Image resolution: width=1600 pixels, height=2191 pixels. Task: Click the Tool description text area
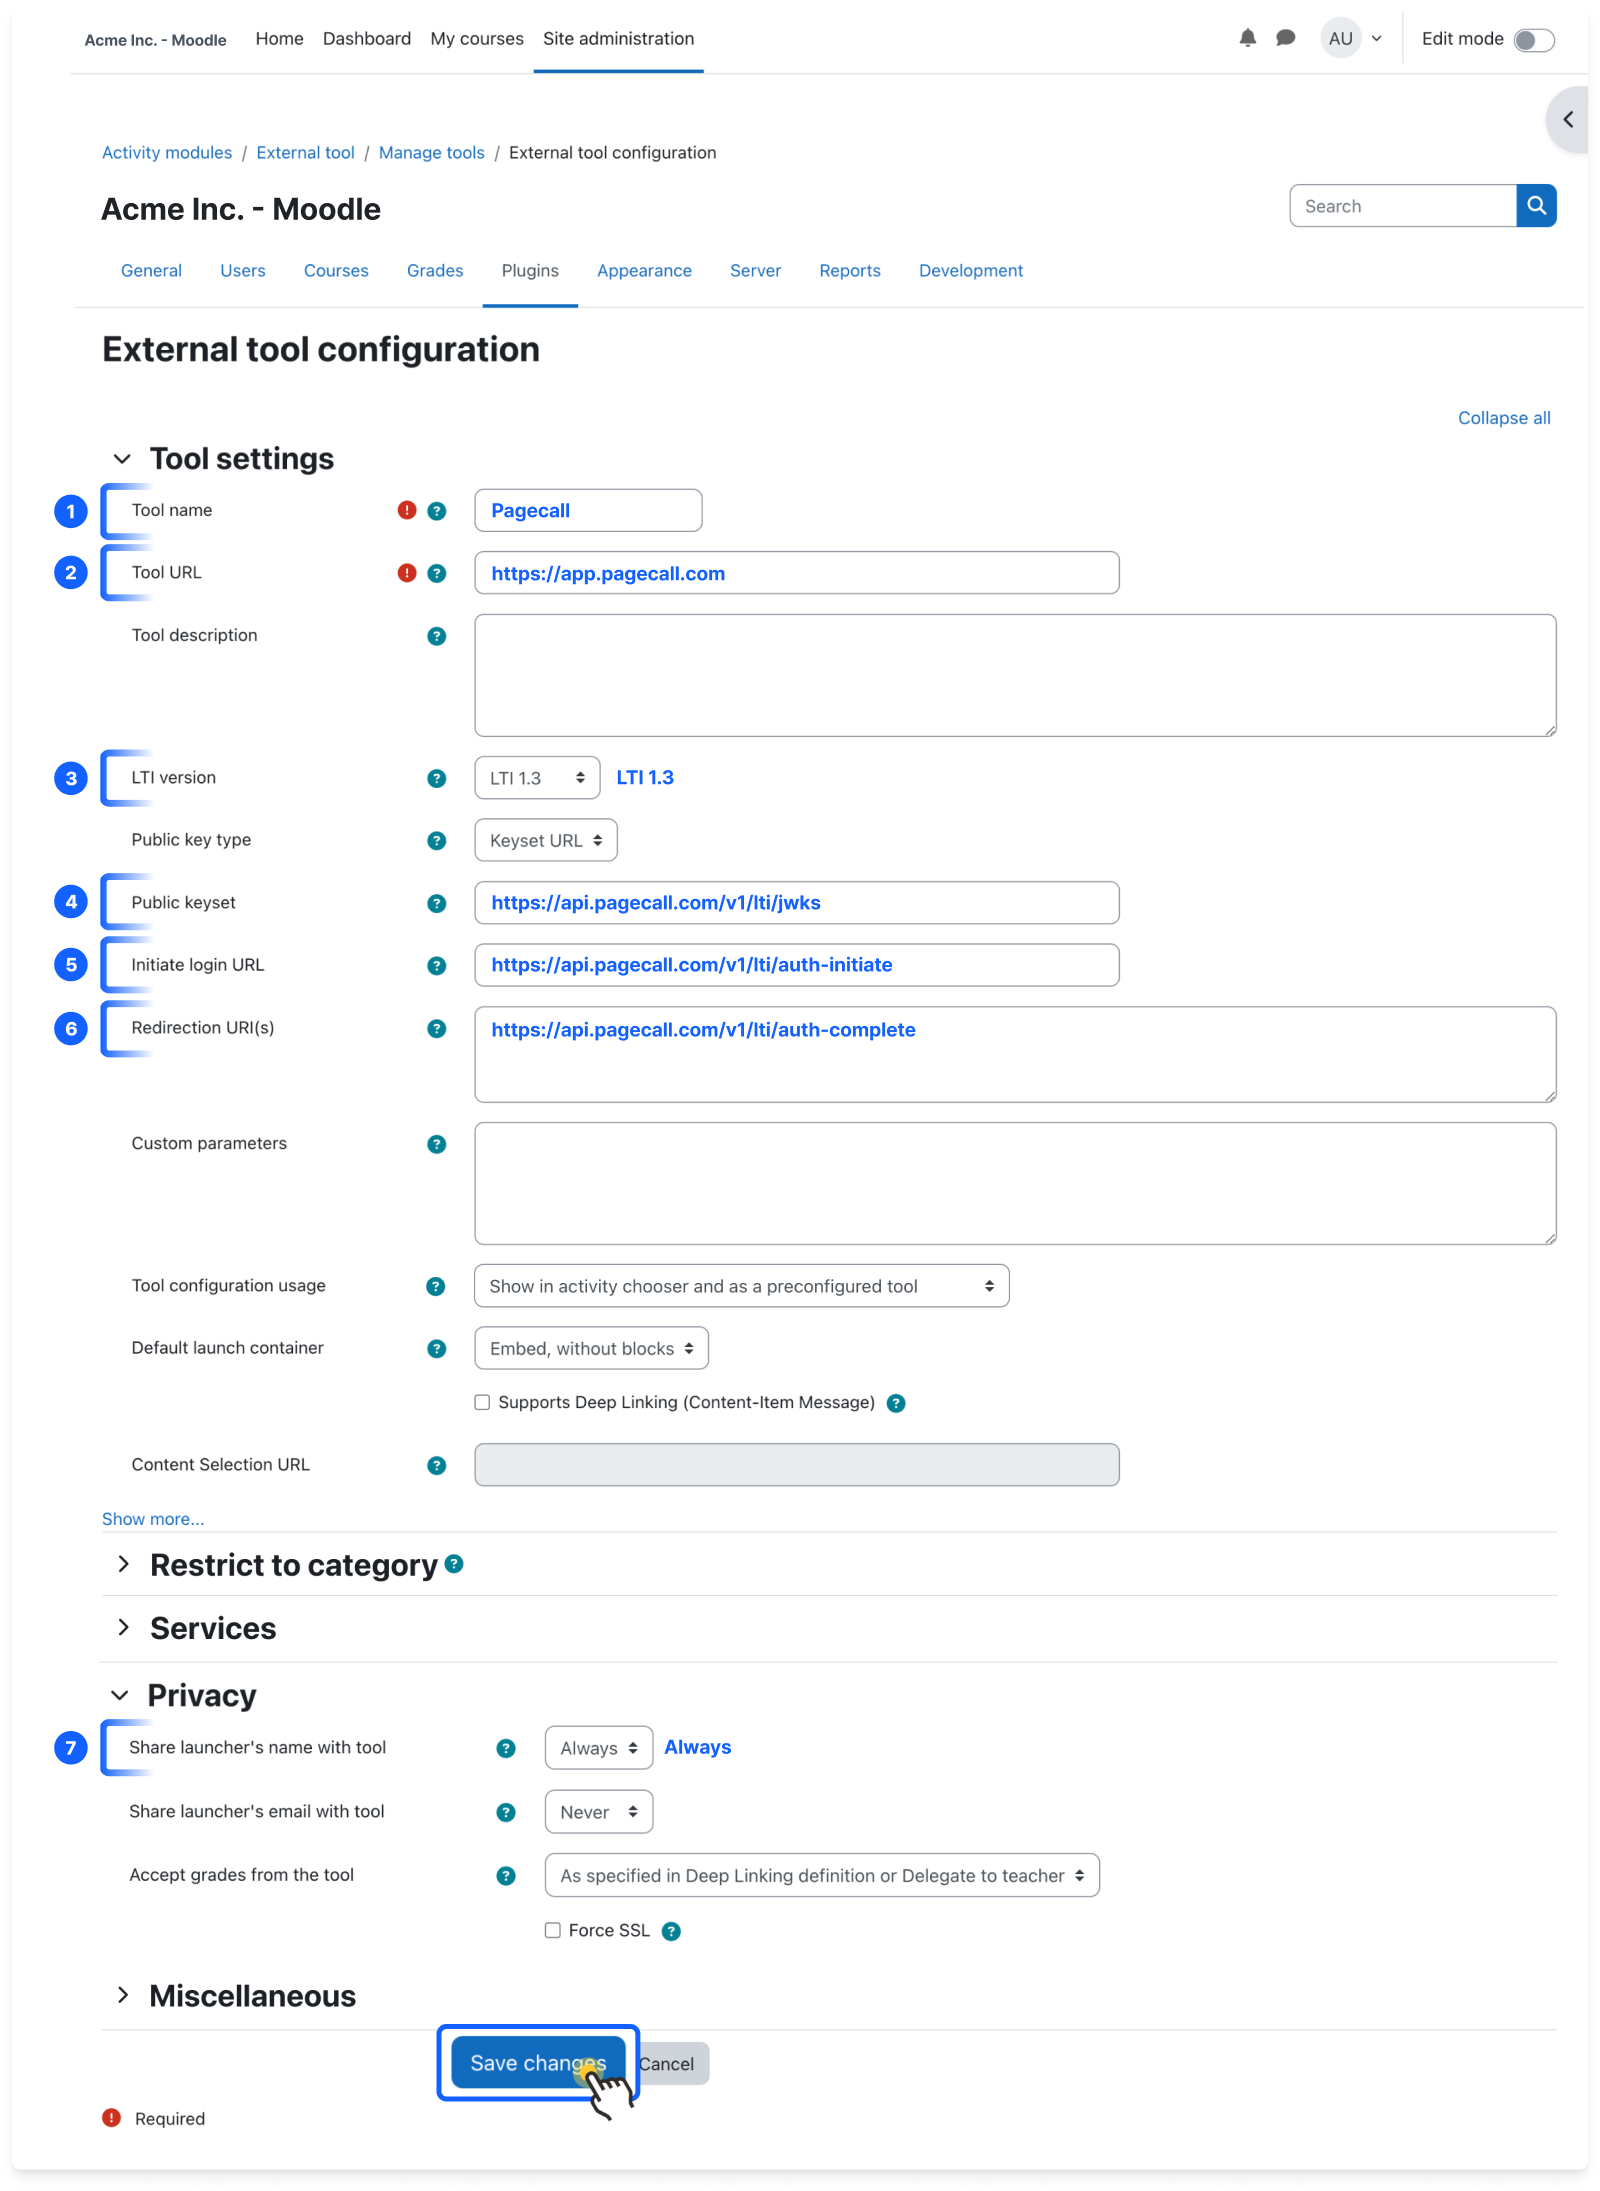tap(1015, 676)
